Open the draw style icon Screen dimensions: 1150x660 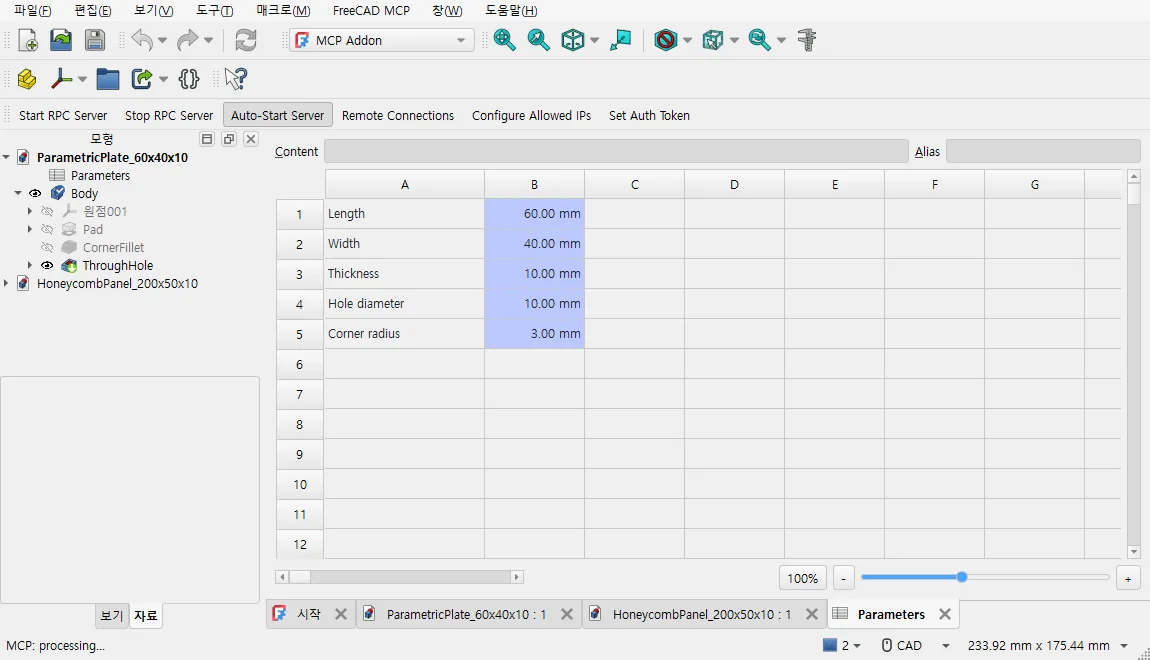click(665, 40)
